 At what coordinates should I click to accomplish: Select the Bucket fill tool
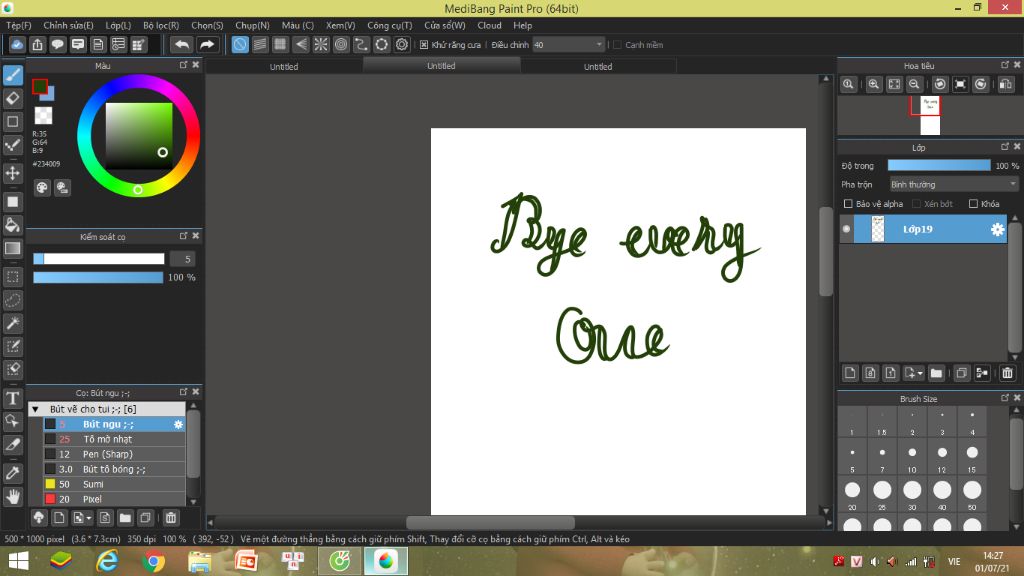pyautogui.click(x=13, y=225)
